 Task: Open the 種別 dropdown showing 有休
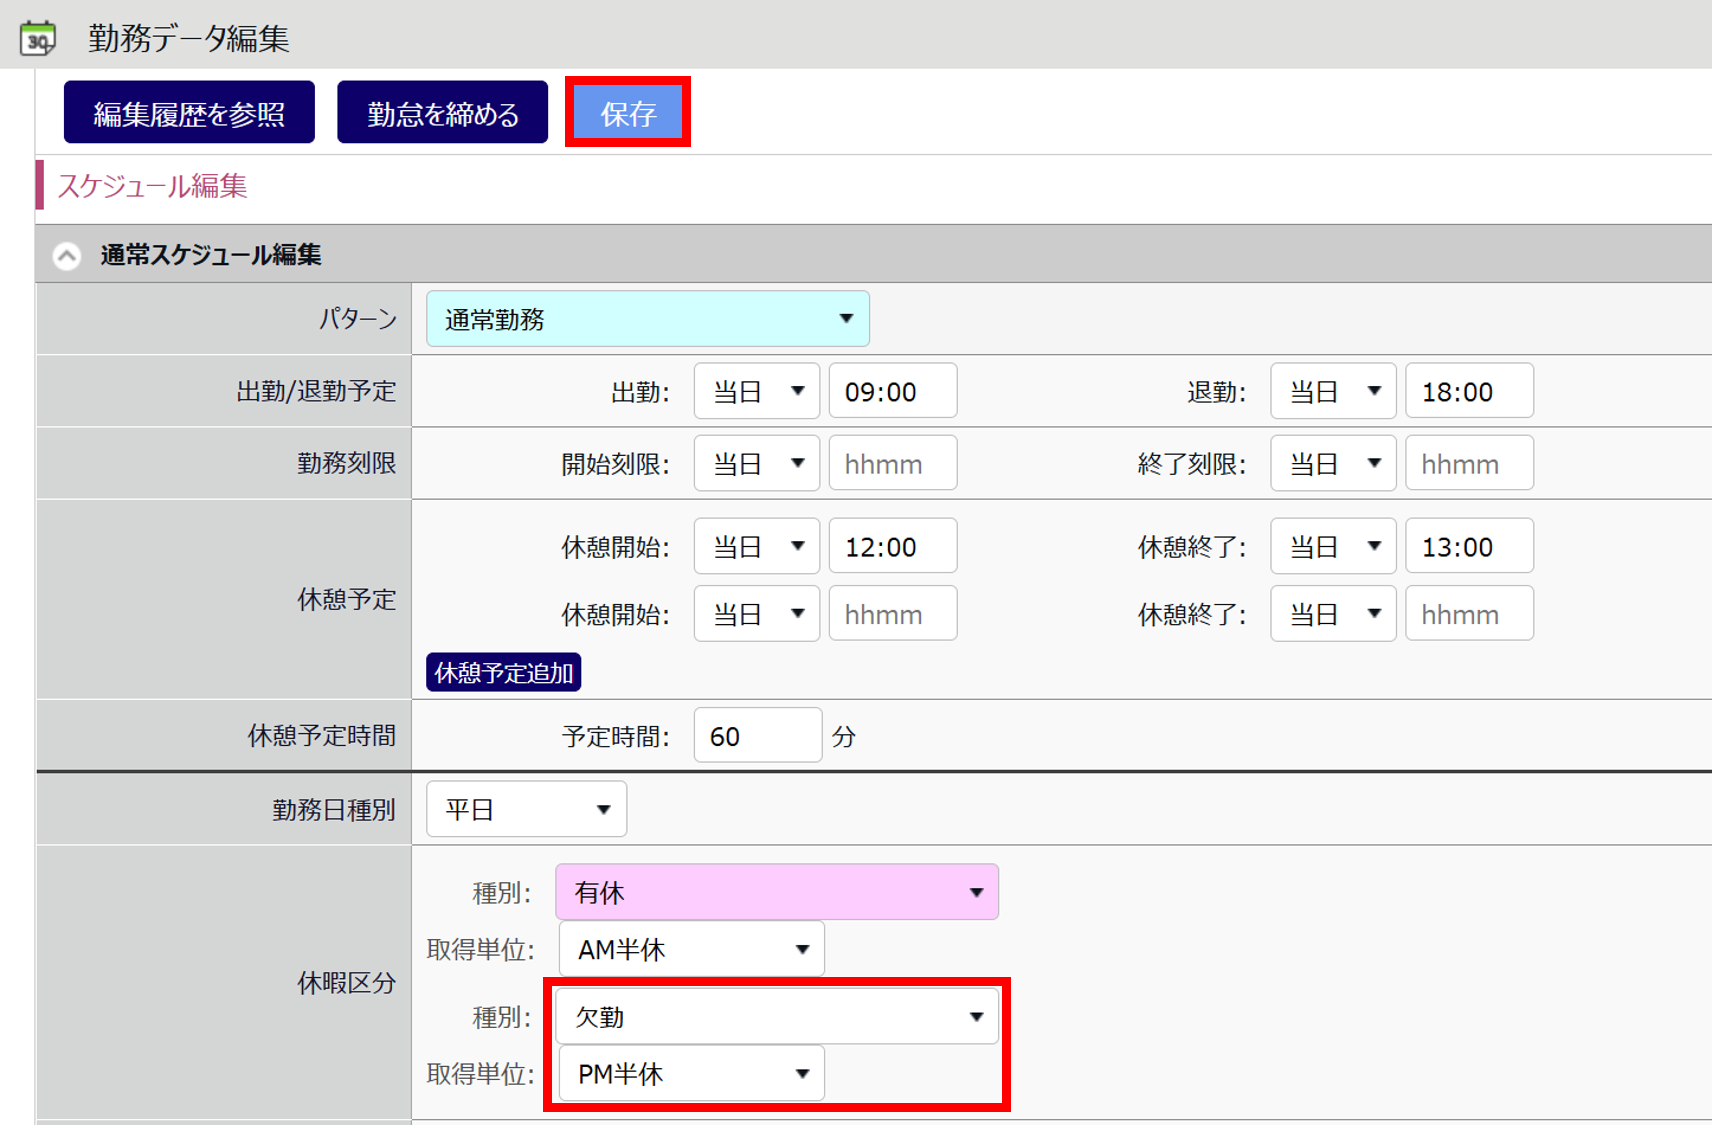[777, 892]
